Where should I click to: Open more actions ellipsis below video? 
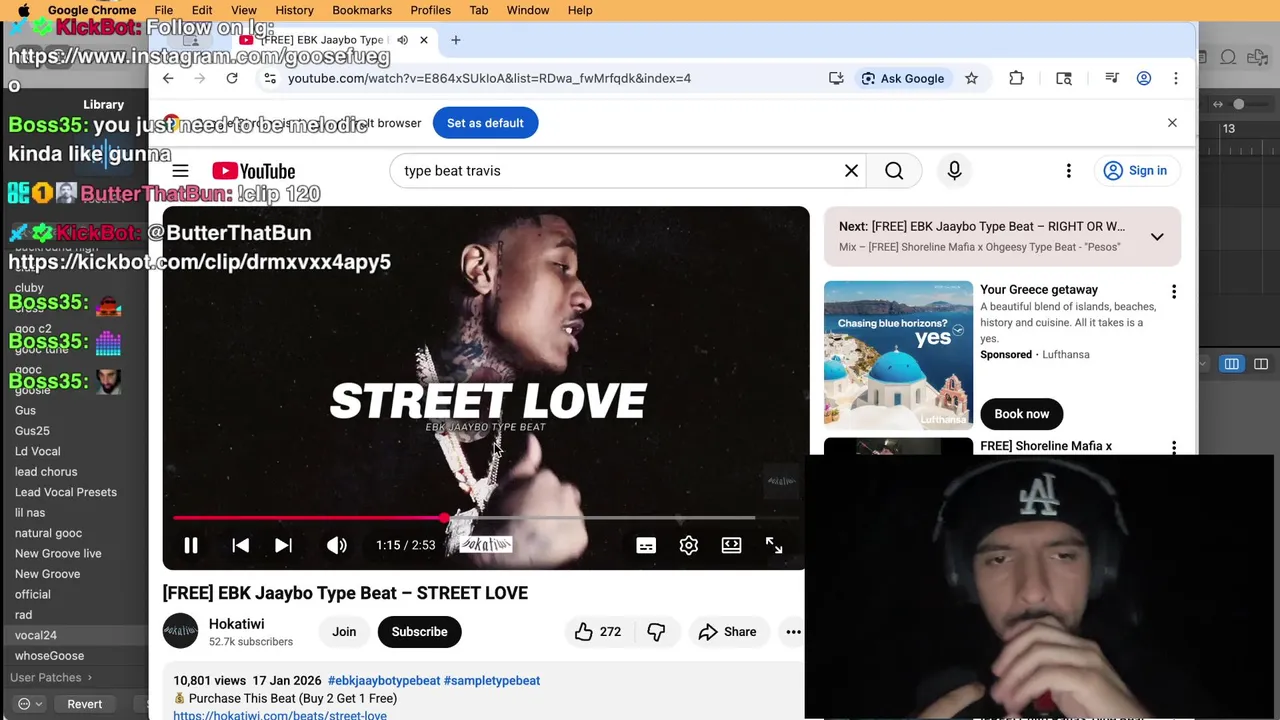pos(793,632)
